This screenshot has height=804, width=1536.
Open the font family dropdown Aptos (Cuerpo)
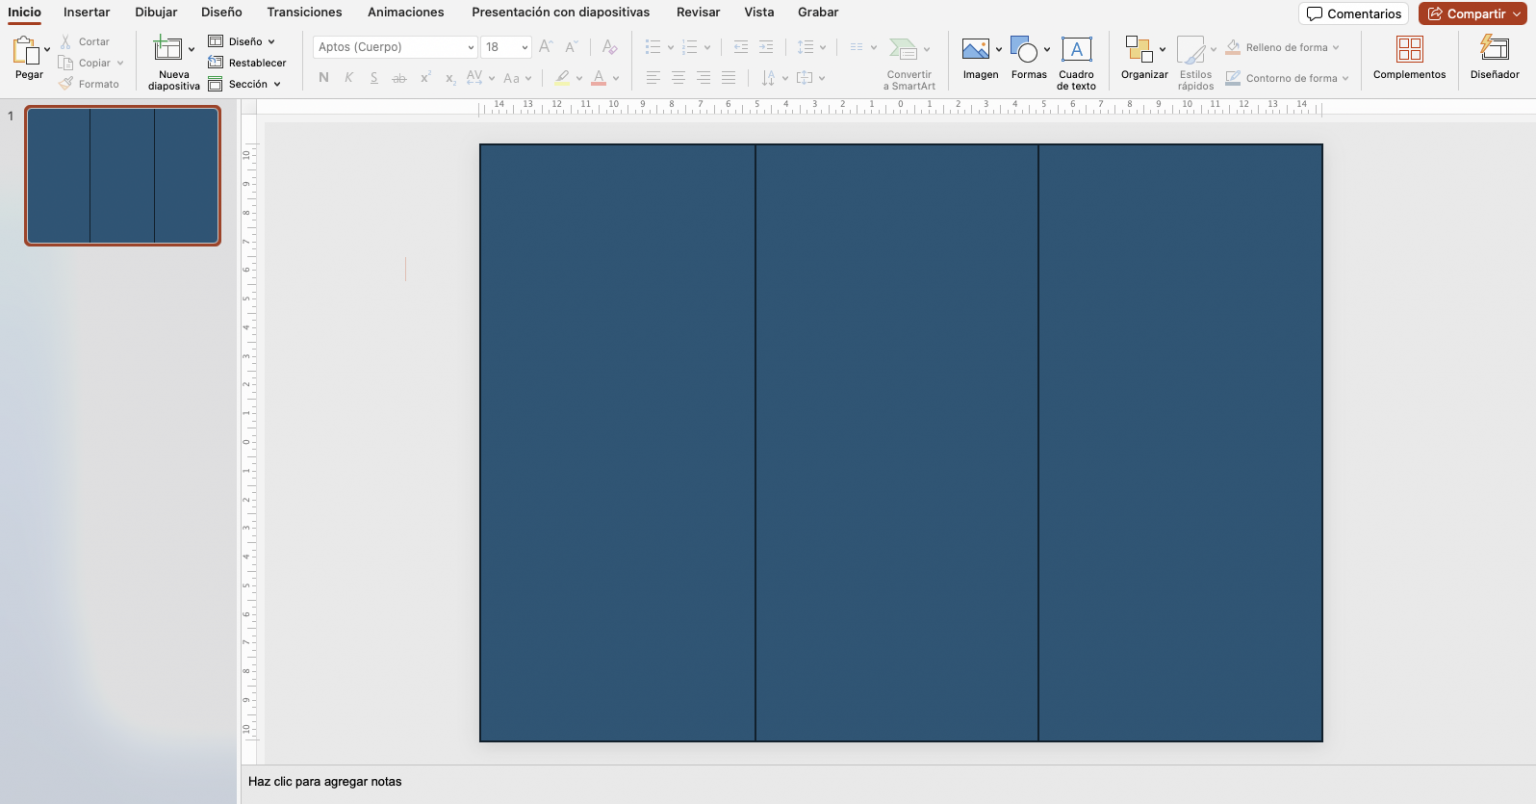tap(394, 46)
